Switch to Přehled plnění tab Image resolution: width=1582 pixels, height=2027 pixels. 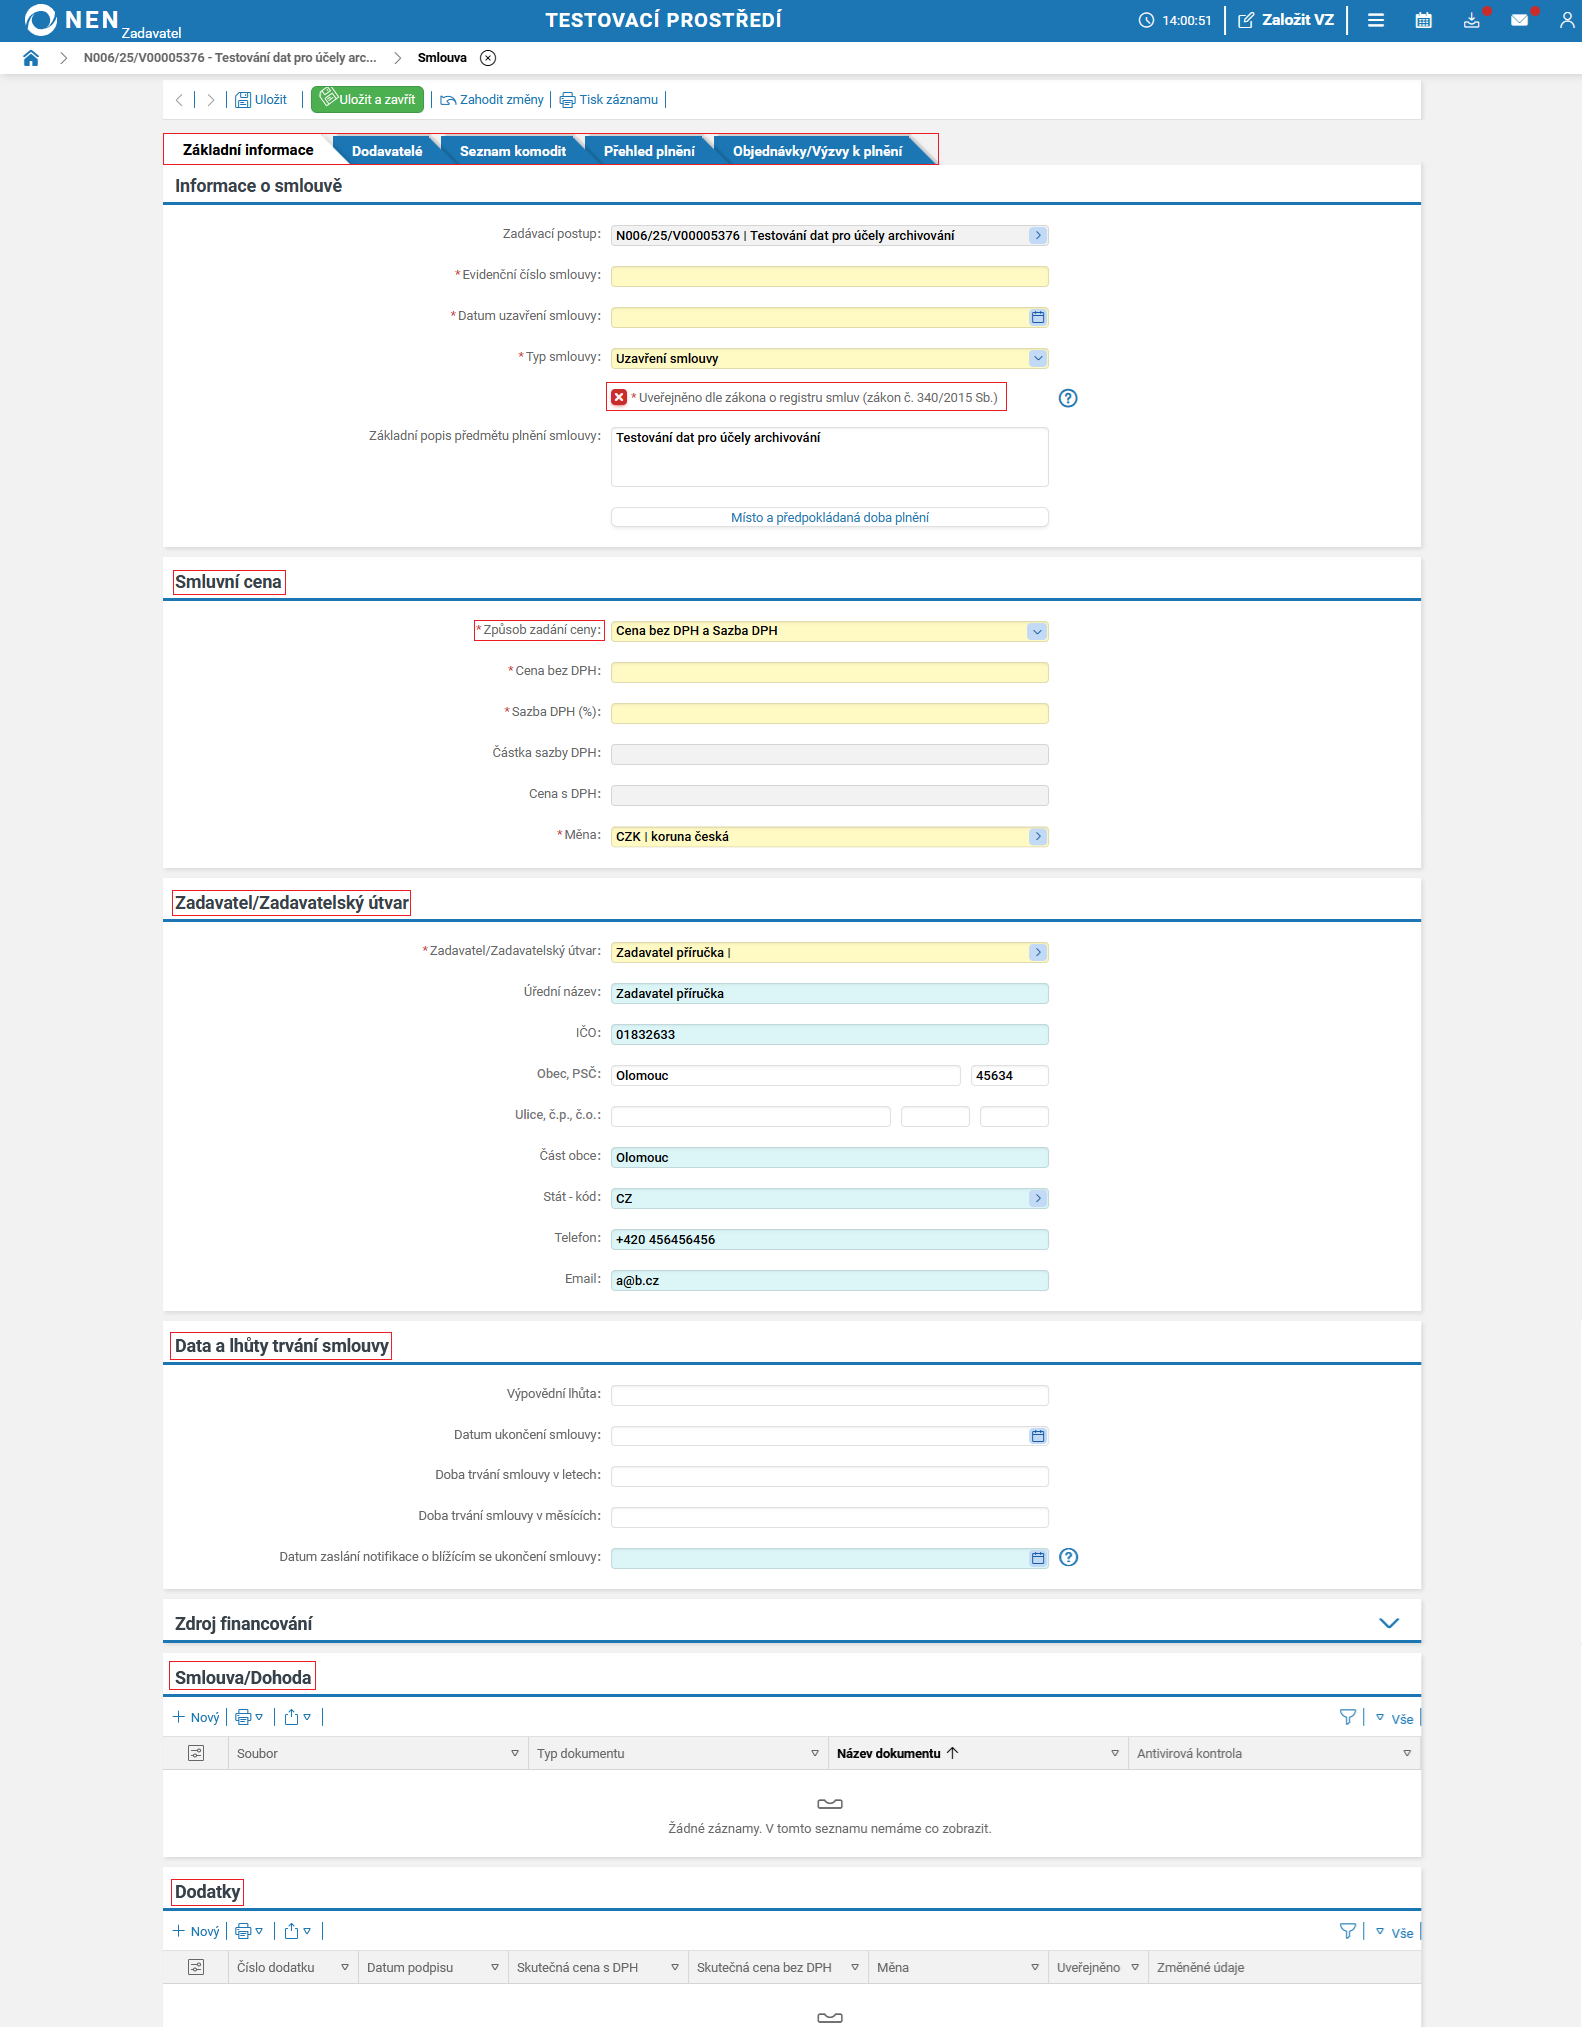[649, 151]
